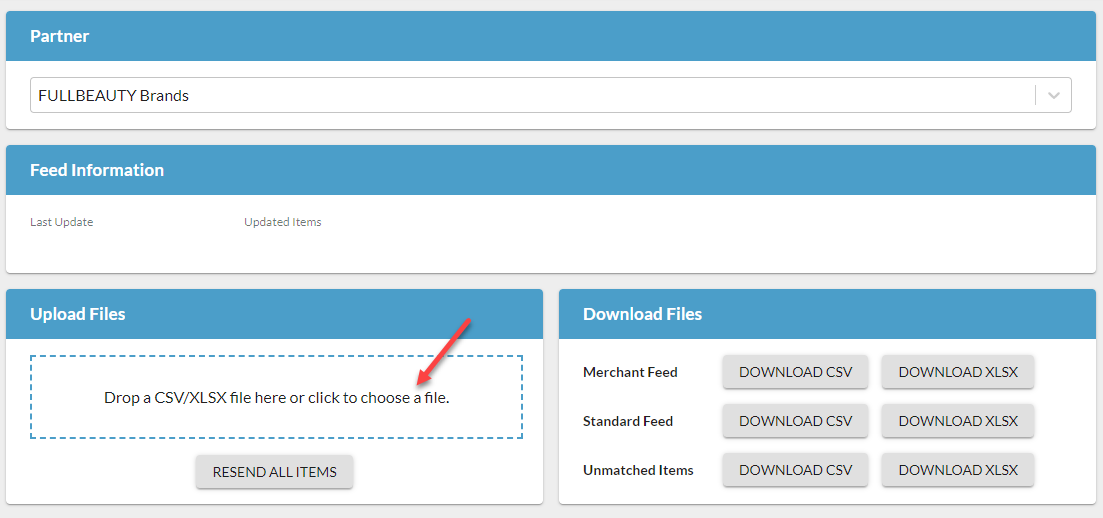The height and width of the screenshot is (518, 1103).
Task: Click the FULLBEAUTY Brands partner field
Action: (530, 96)
